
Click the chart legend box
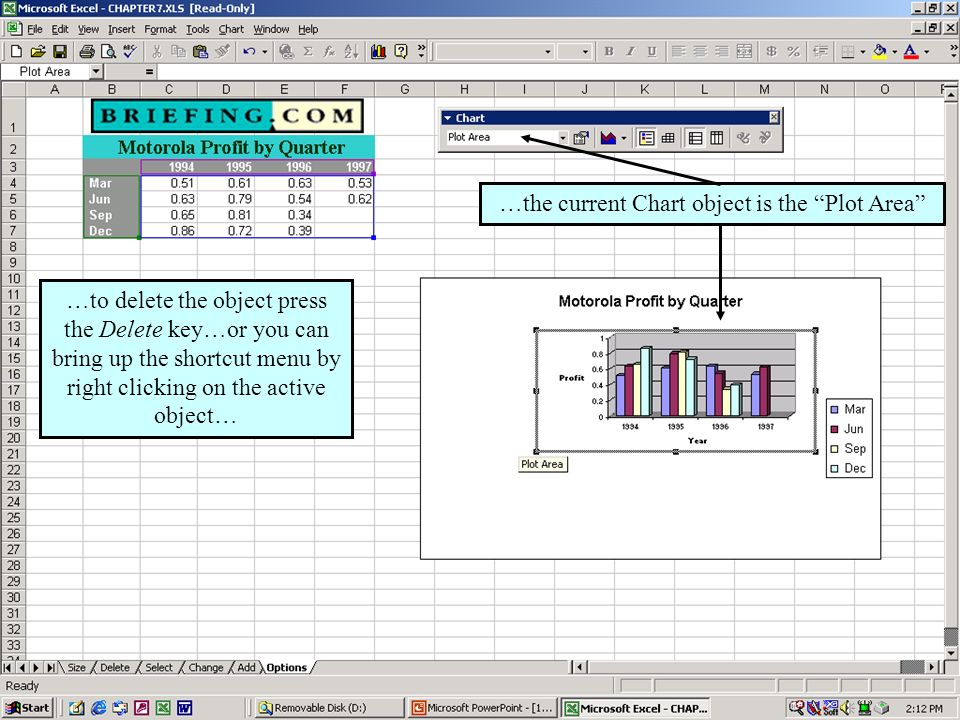[x=849, y=438]
